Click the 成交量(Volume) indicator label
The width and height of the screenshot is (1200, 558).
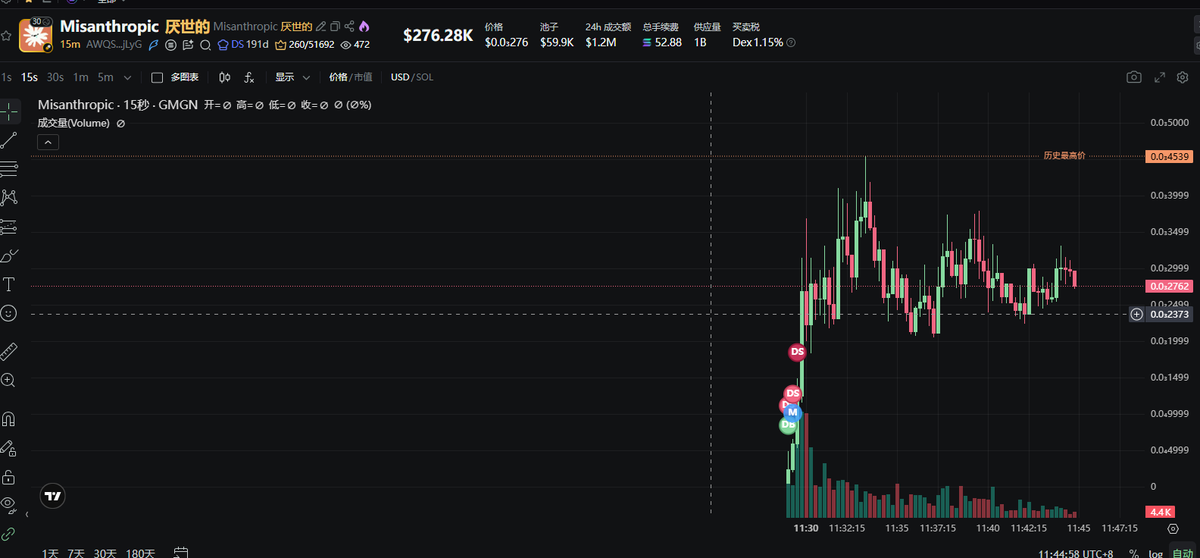74,123
